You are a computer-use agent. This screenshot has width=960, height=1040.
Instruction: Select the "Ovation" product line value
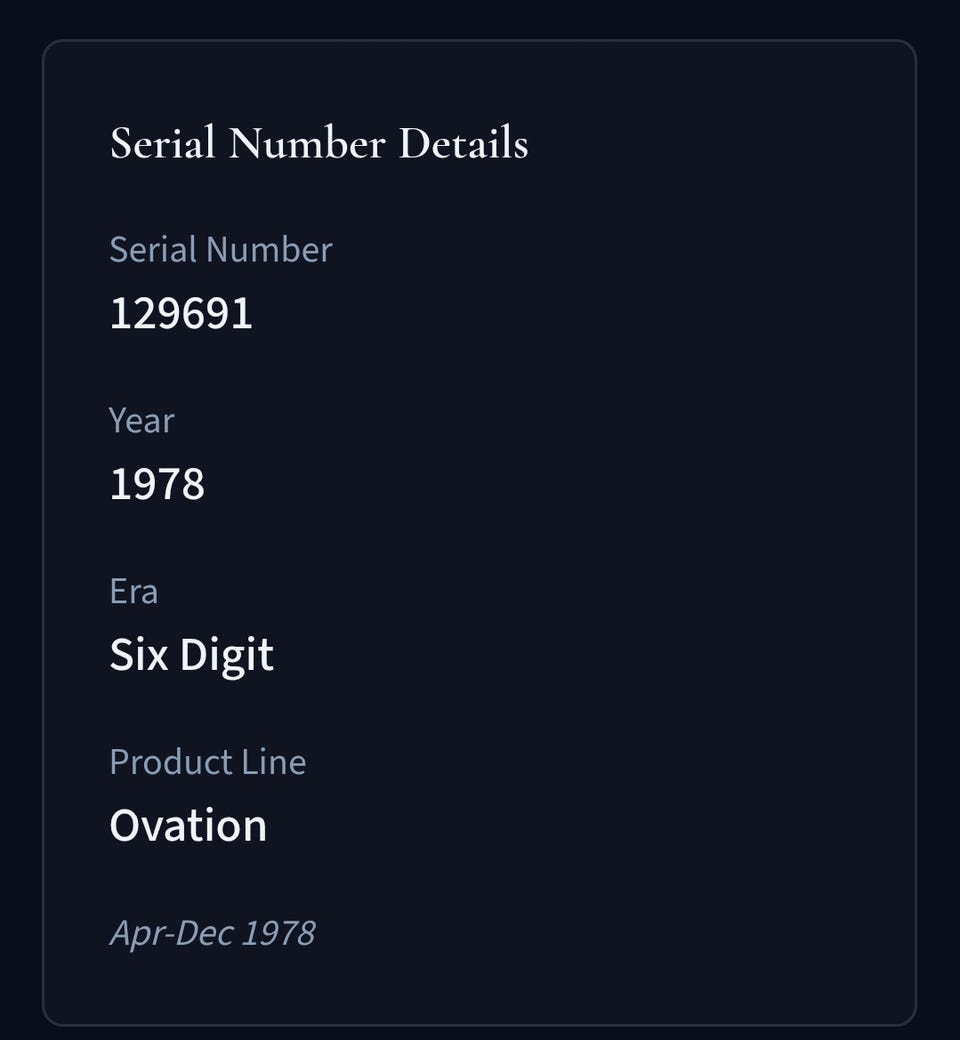pos(188,827)
